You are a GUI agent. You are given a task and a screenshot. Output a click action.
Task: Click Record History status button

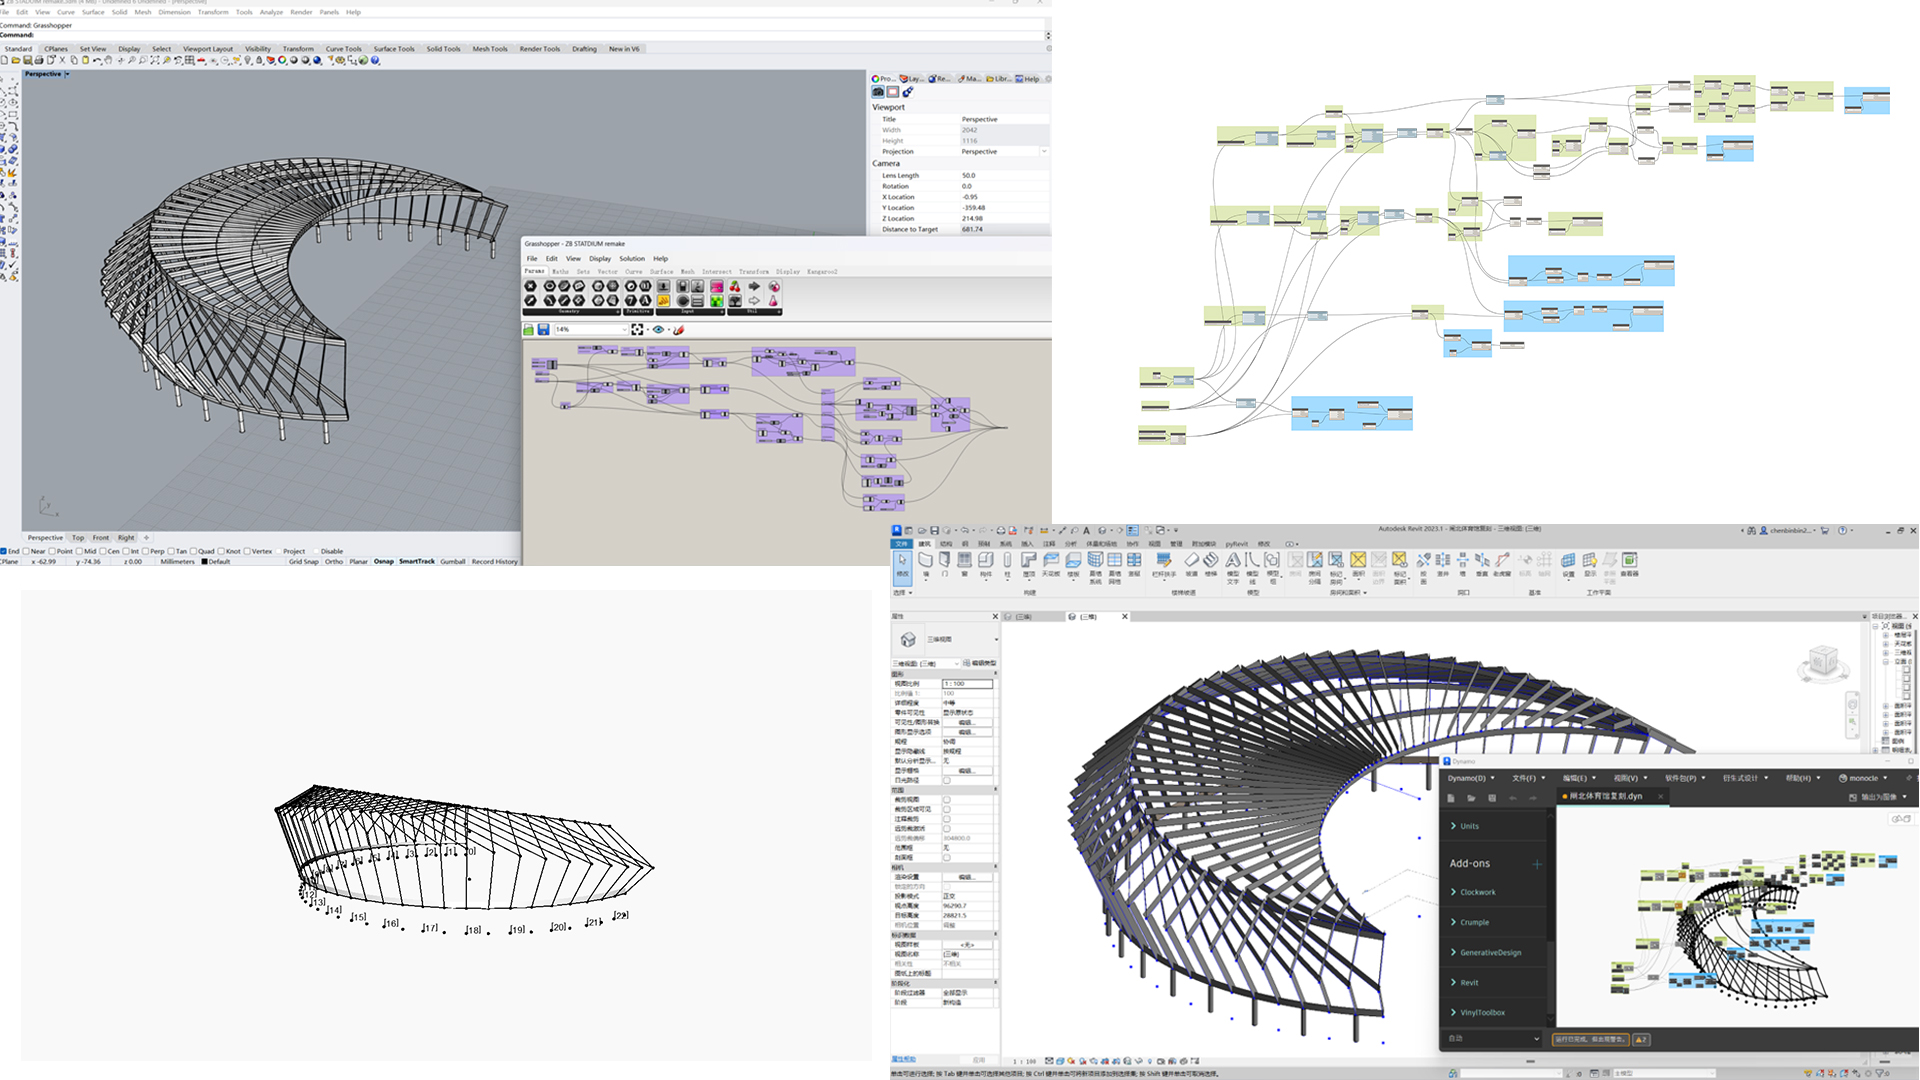(494, 562)
